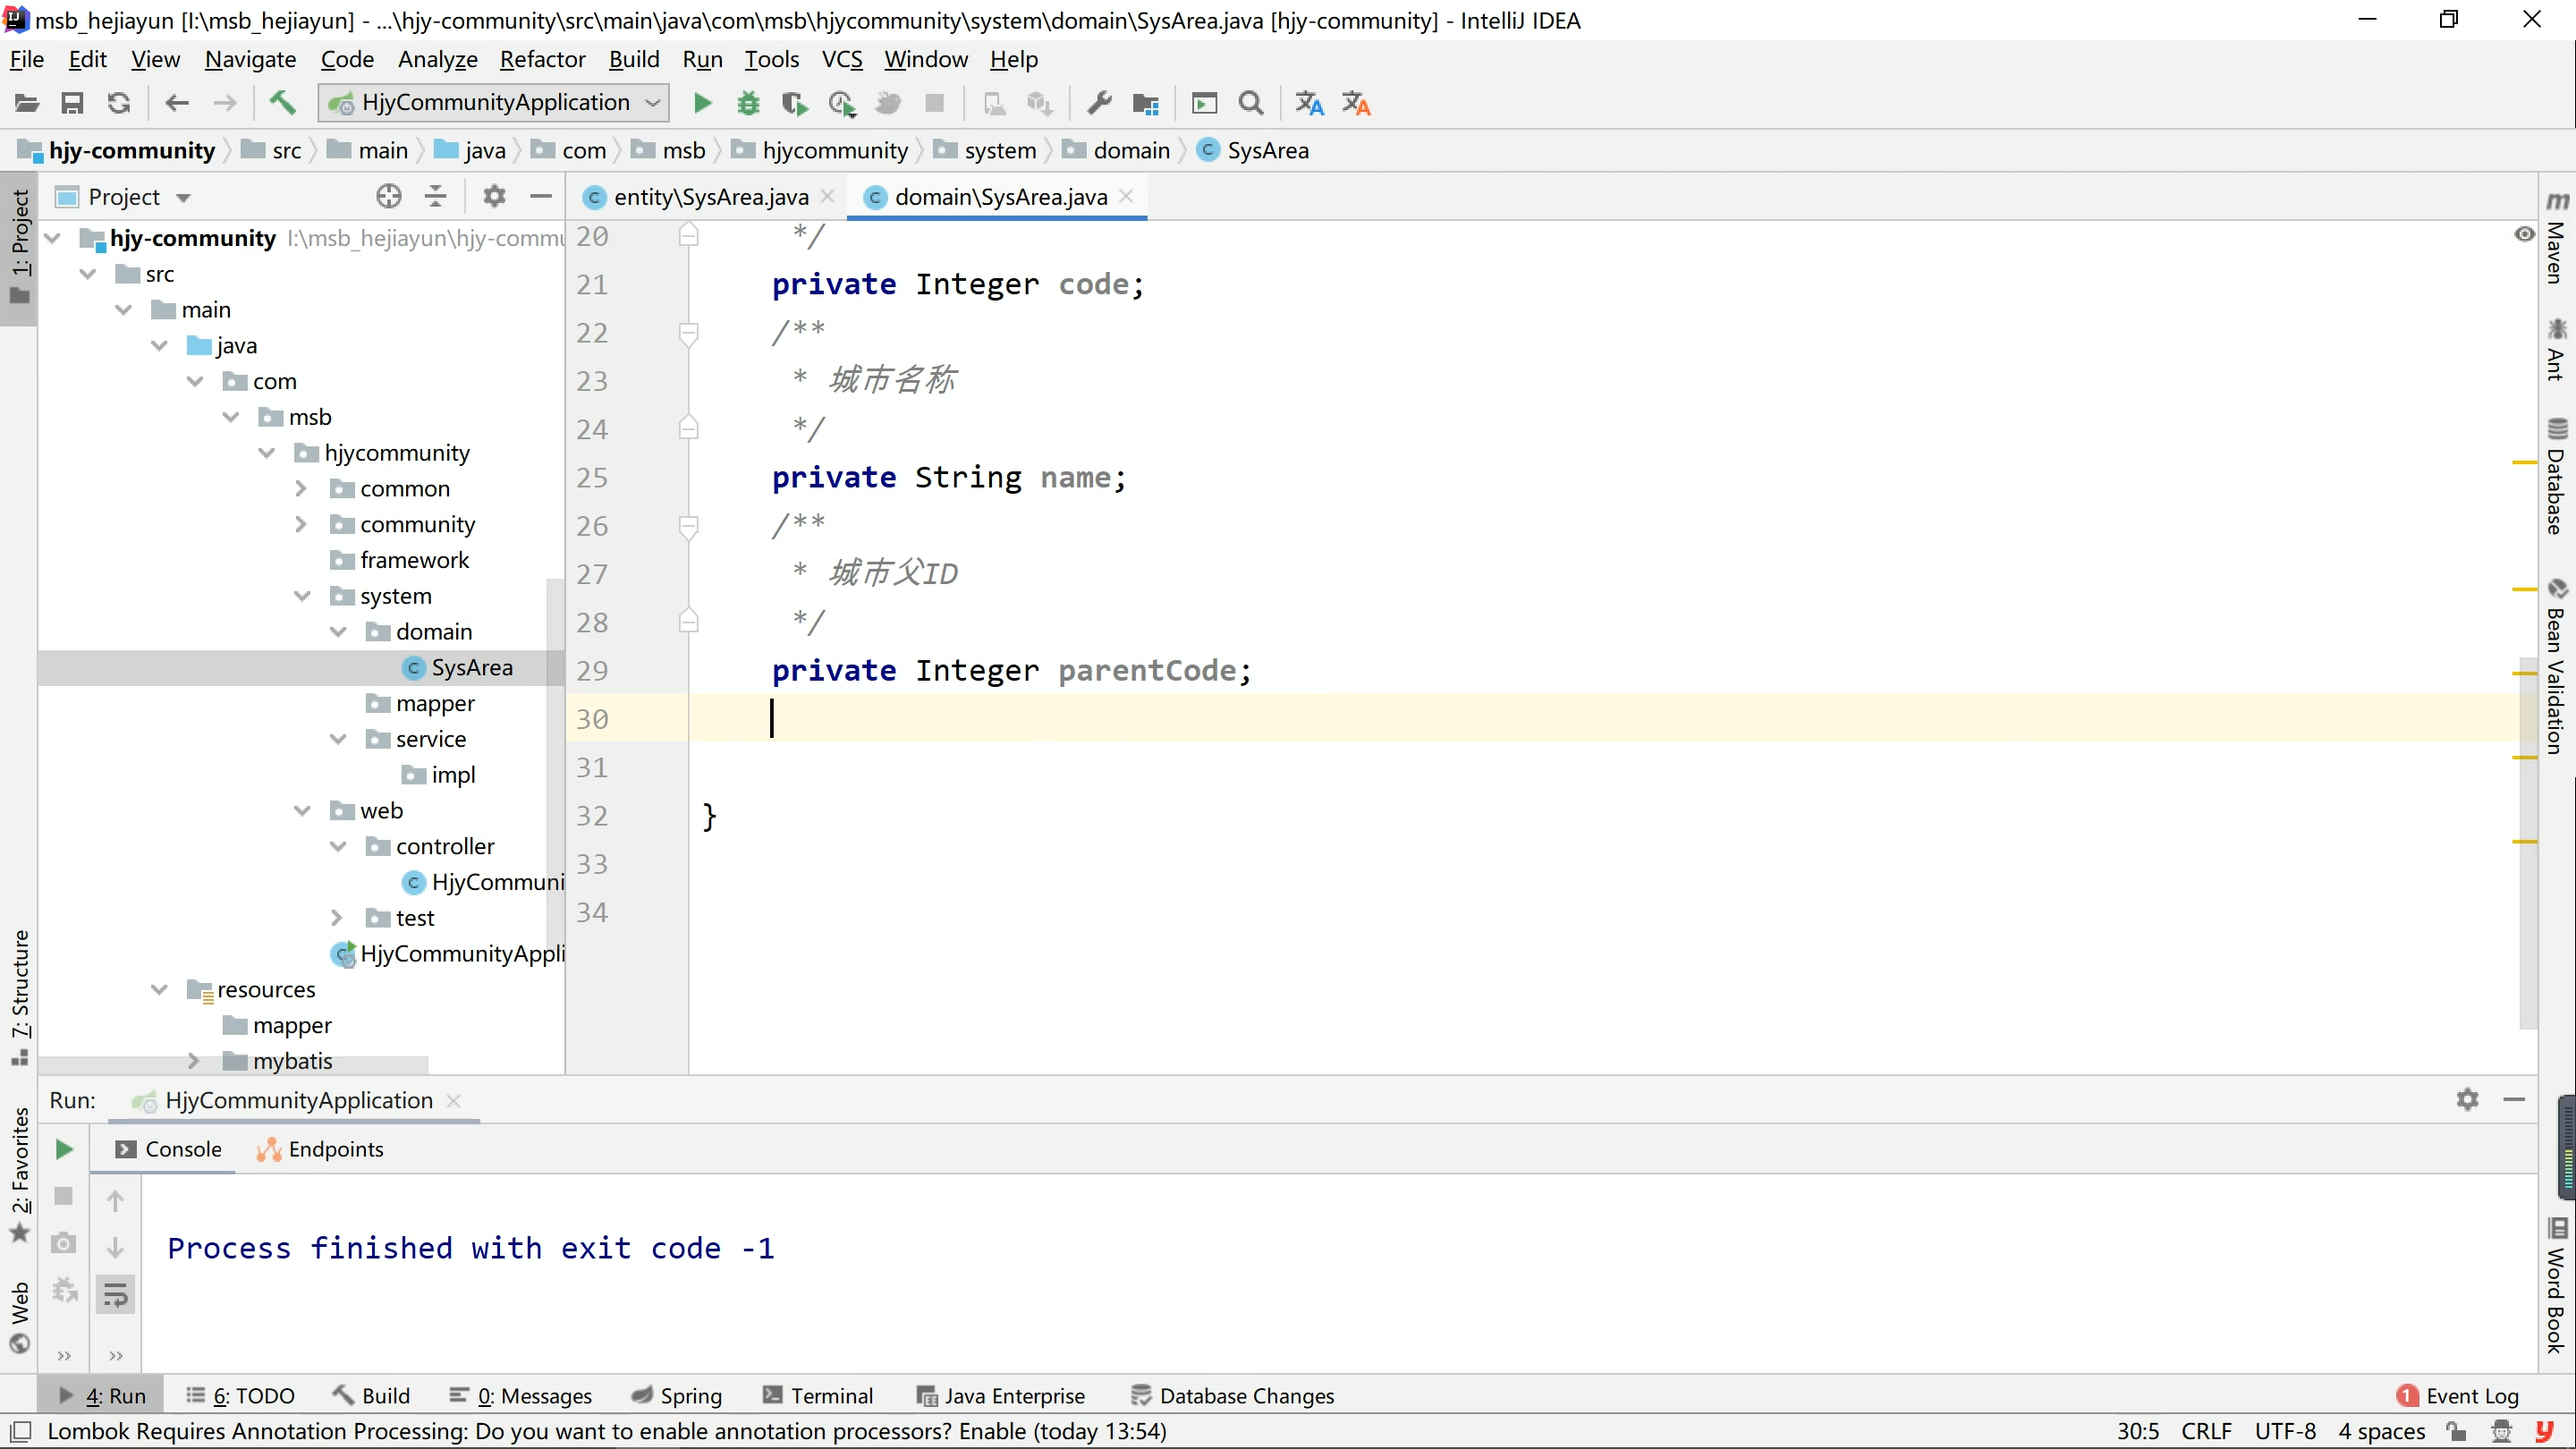Expand the community package
2576x1449 pixels.
(x=301, y=524)
